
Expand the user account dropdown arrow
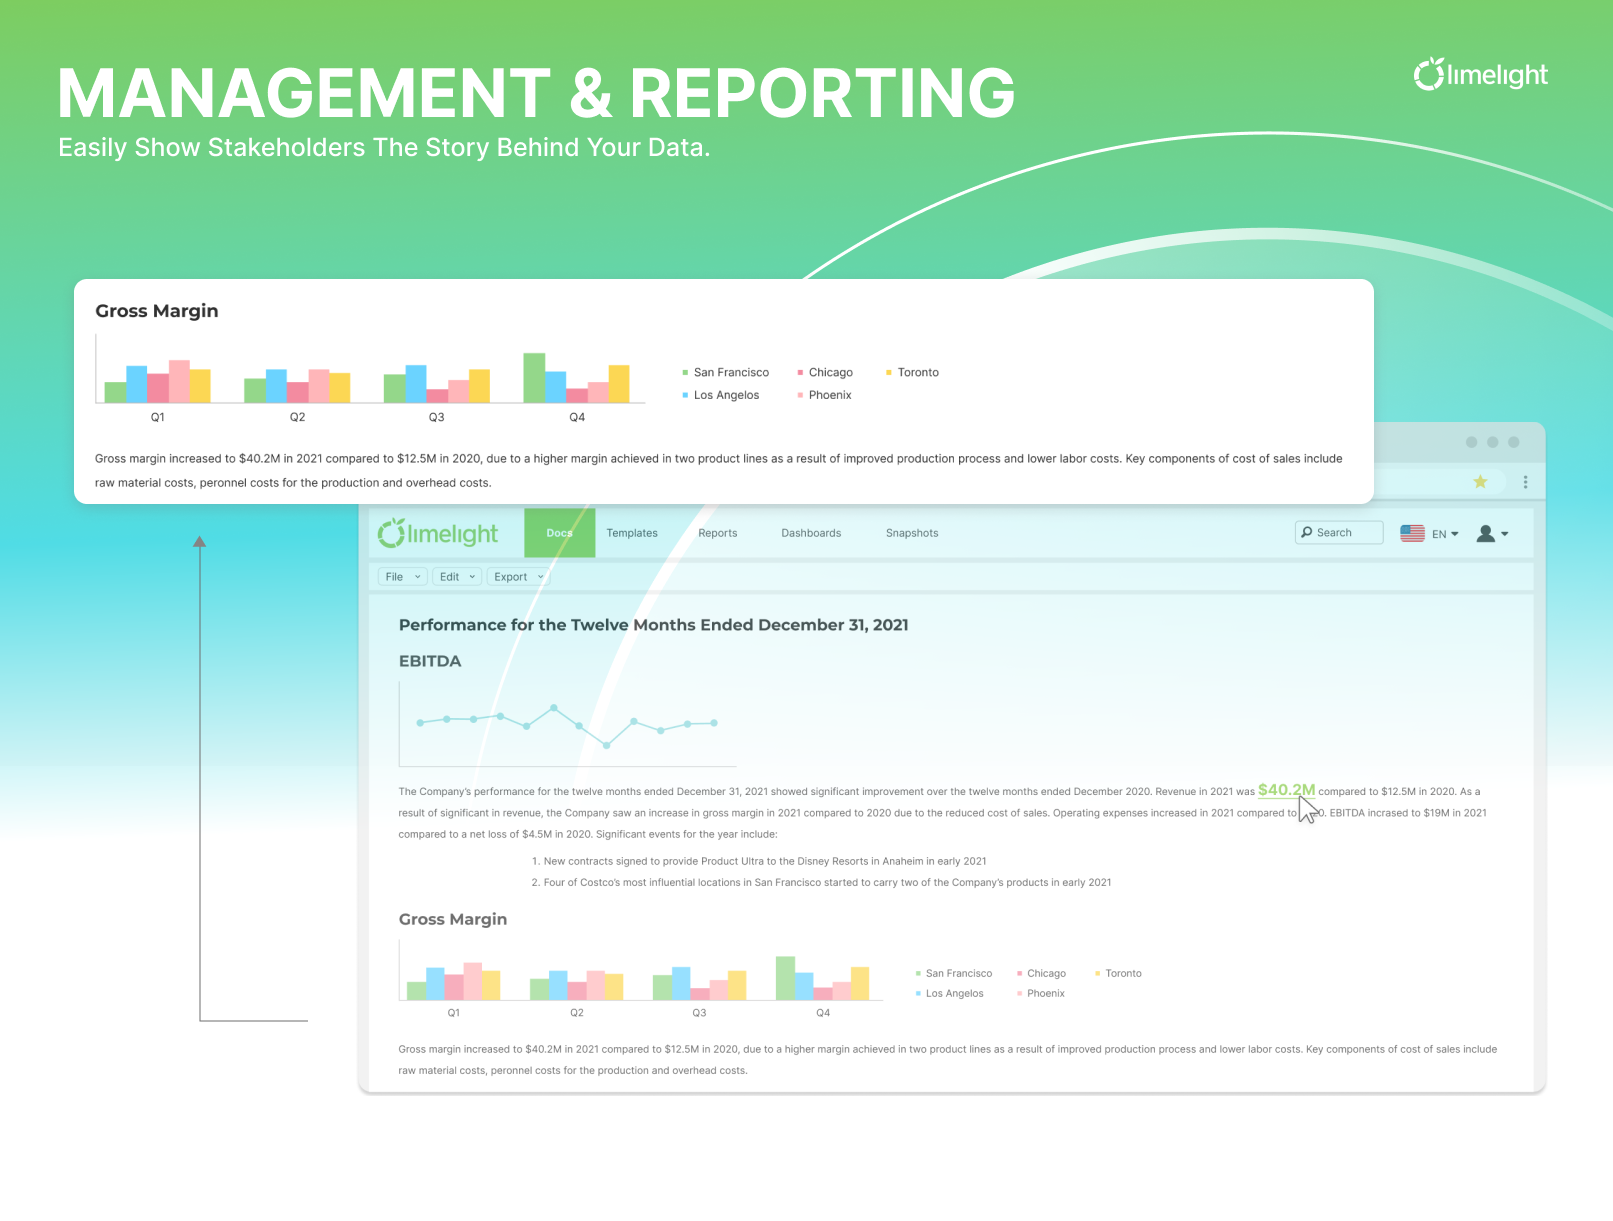click(x=1505, y=534)
